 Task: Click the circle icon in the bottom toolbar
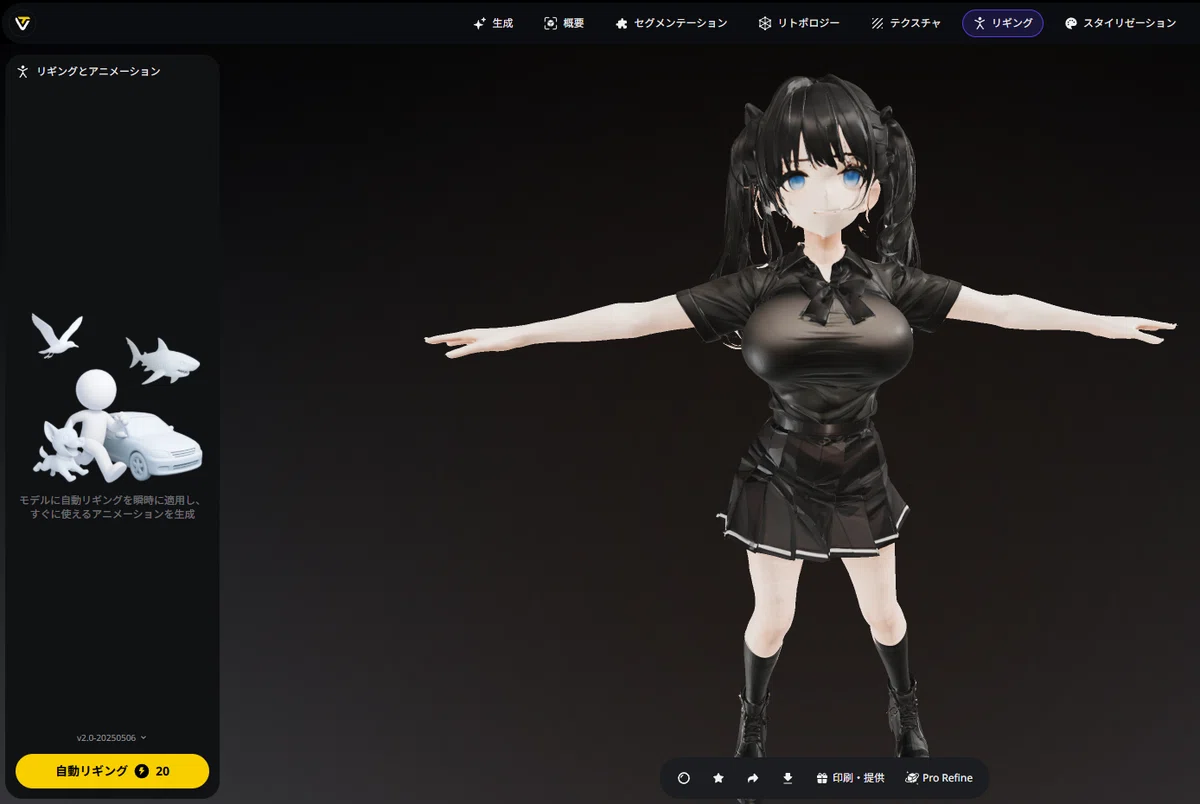point(684,778)
